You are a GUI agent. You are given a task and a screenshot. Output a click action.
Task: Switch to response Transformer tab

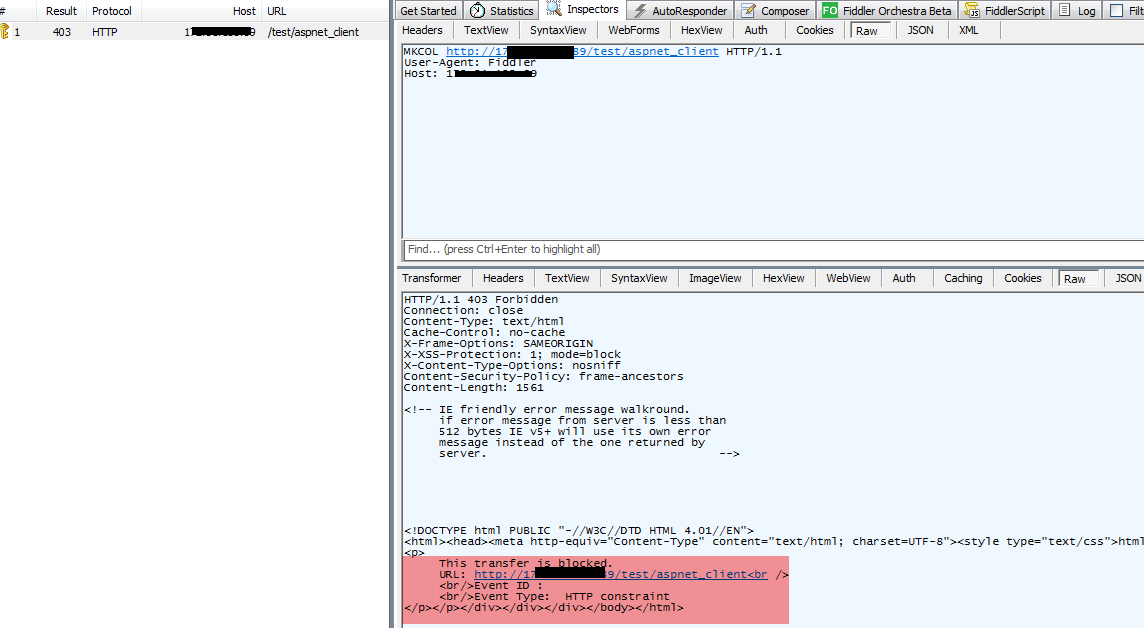point(432,278)
